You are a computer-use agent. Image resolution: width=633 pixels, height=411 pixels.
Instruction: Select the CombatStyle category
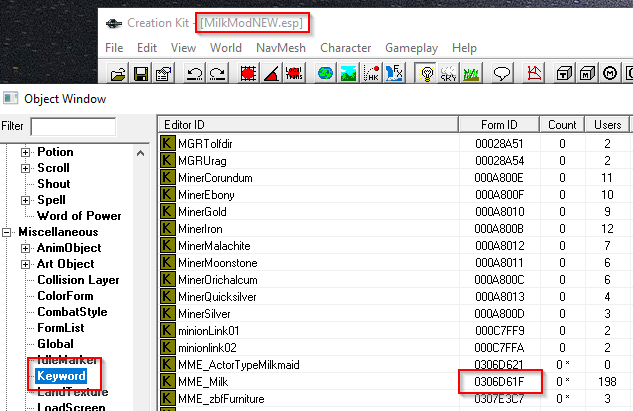(x=72, y=312)
